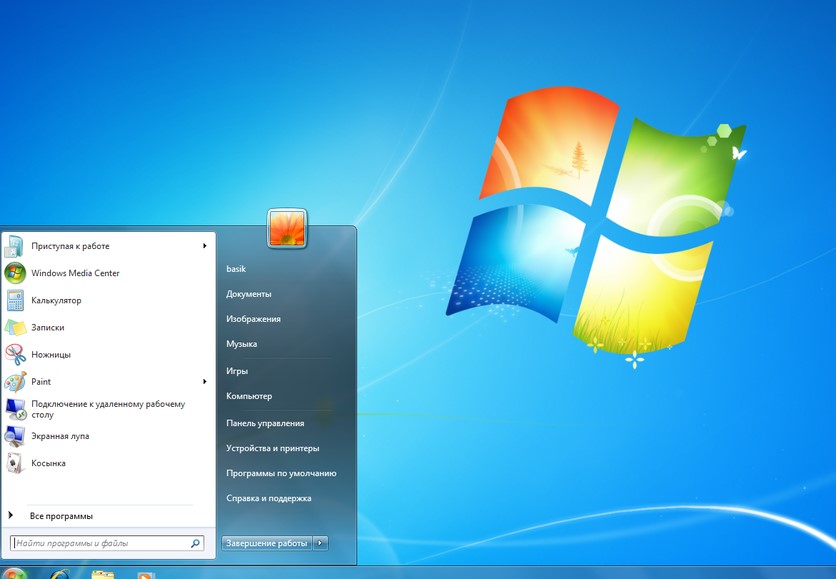
Task: Open the Ножницы scissors icon
Action: click(15, 354)
